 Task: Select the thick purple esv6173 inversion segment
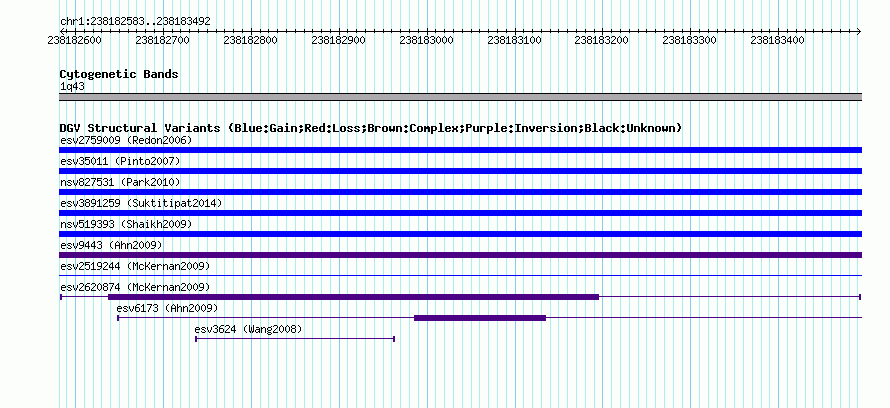[x=480, y=318]
